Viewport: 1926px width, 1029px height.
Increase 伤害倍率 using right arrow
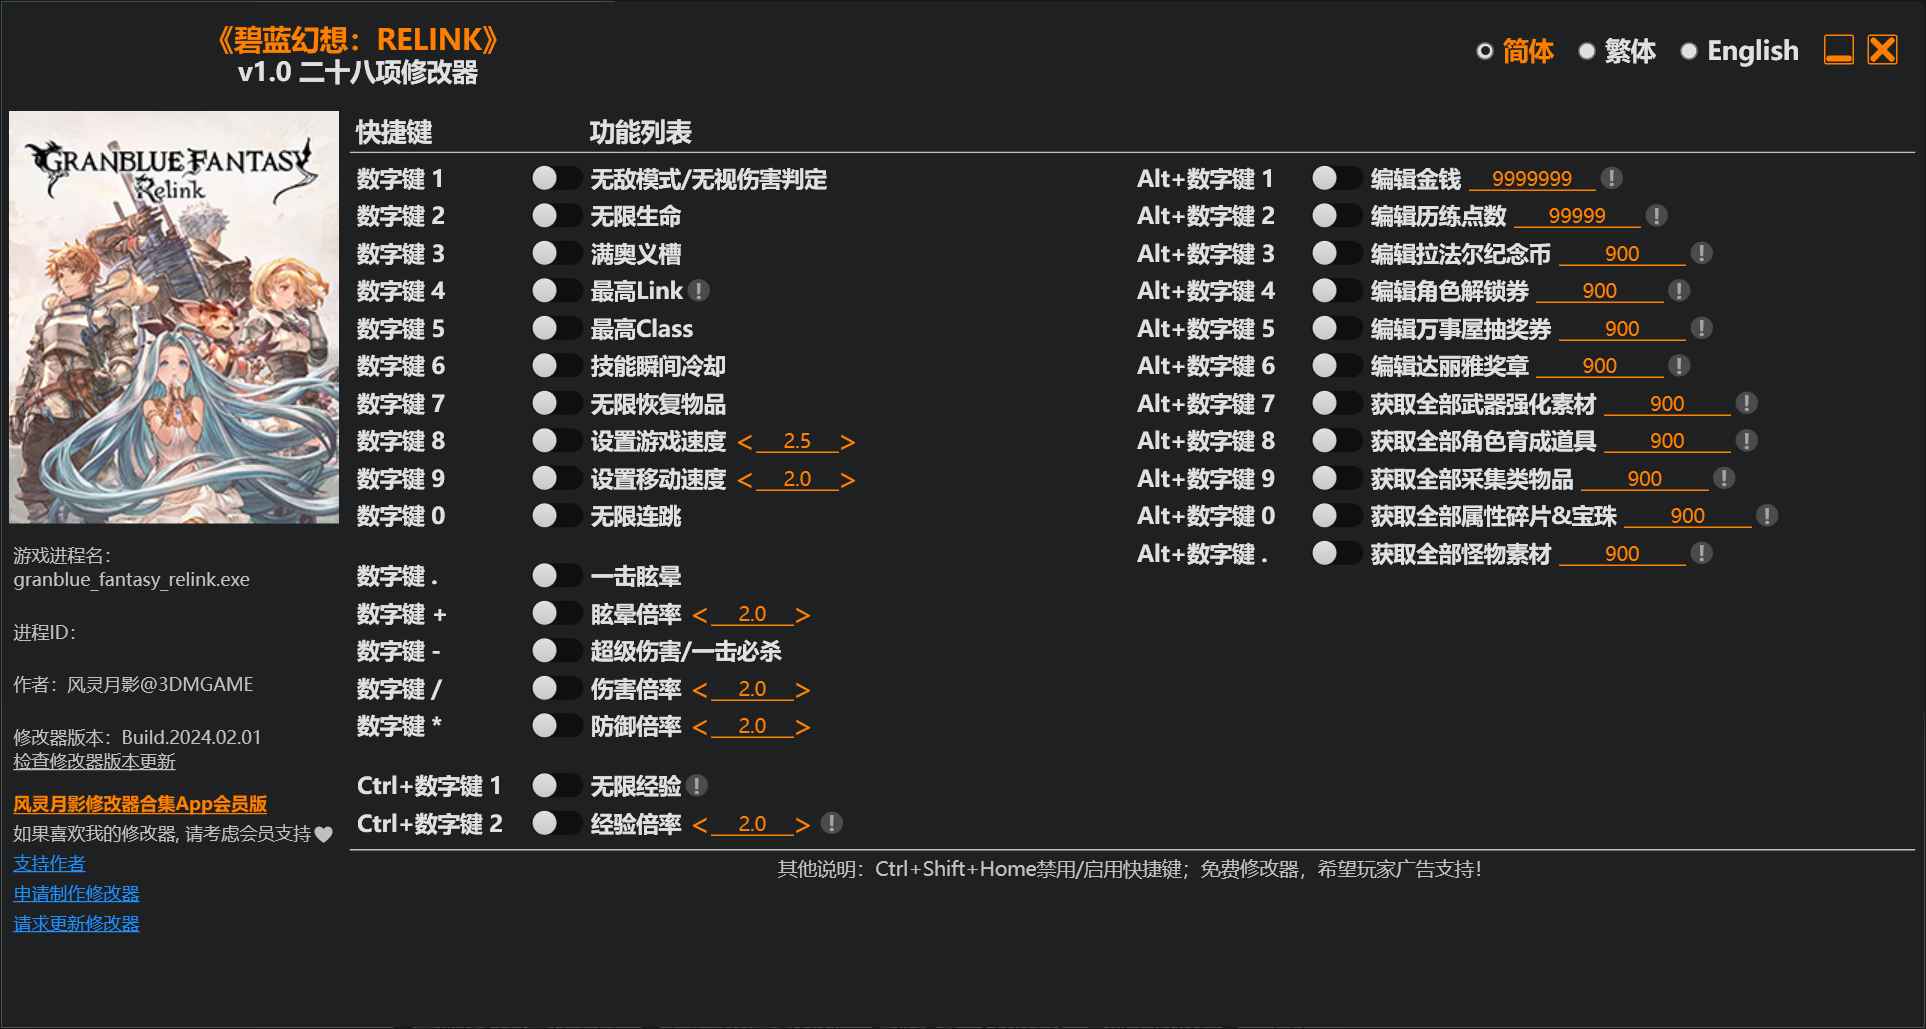(x=803, y=688)
